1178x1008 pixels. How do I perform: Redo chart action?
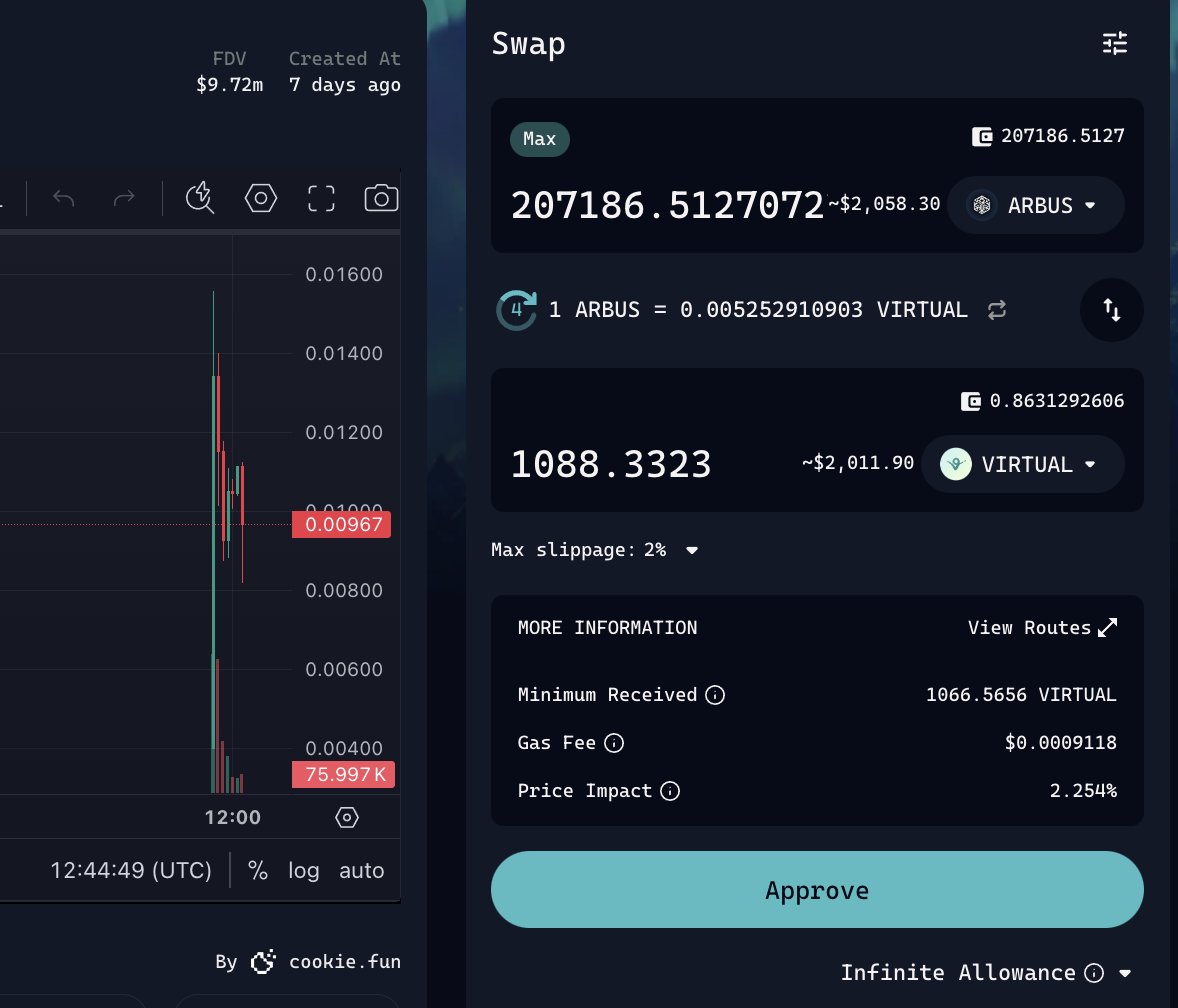pos(124,198)
